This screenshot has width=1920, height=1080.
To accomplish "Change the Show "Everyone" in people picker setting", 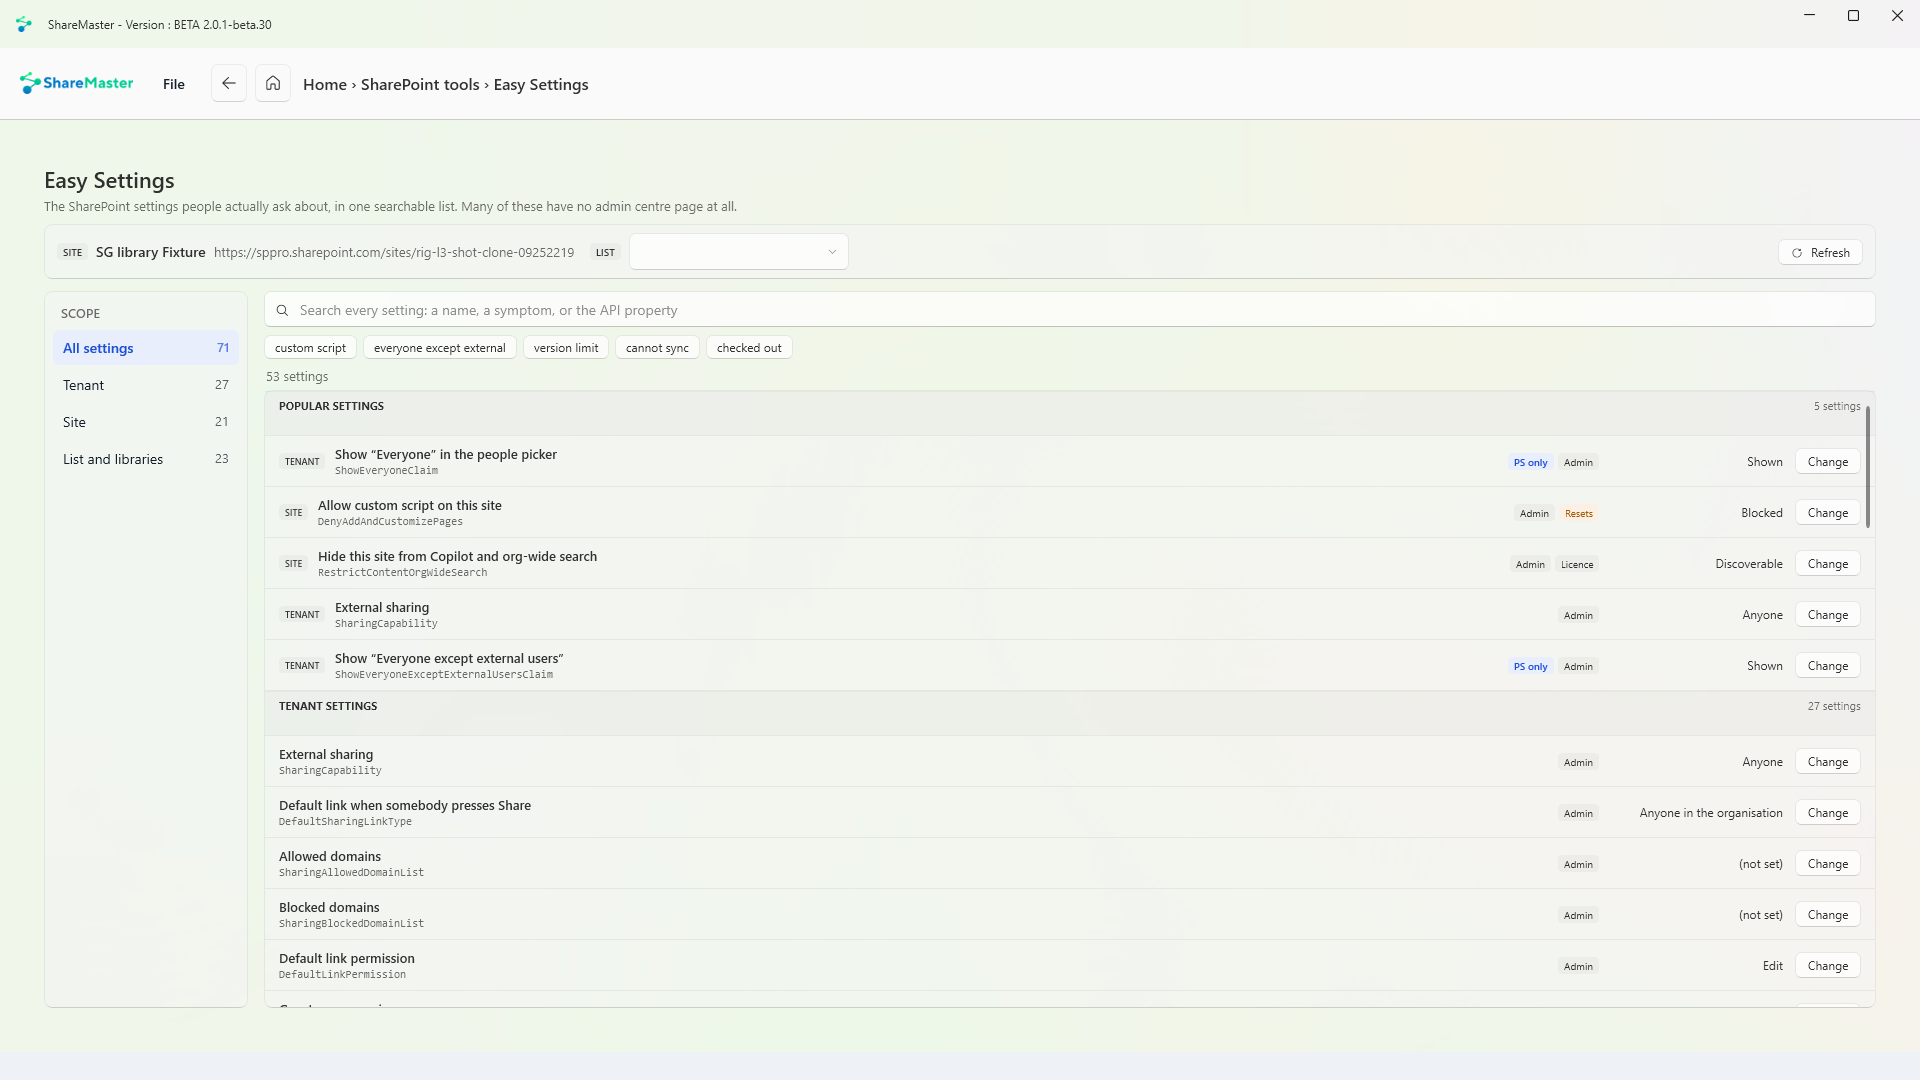I will coord(1828,462).
